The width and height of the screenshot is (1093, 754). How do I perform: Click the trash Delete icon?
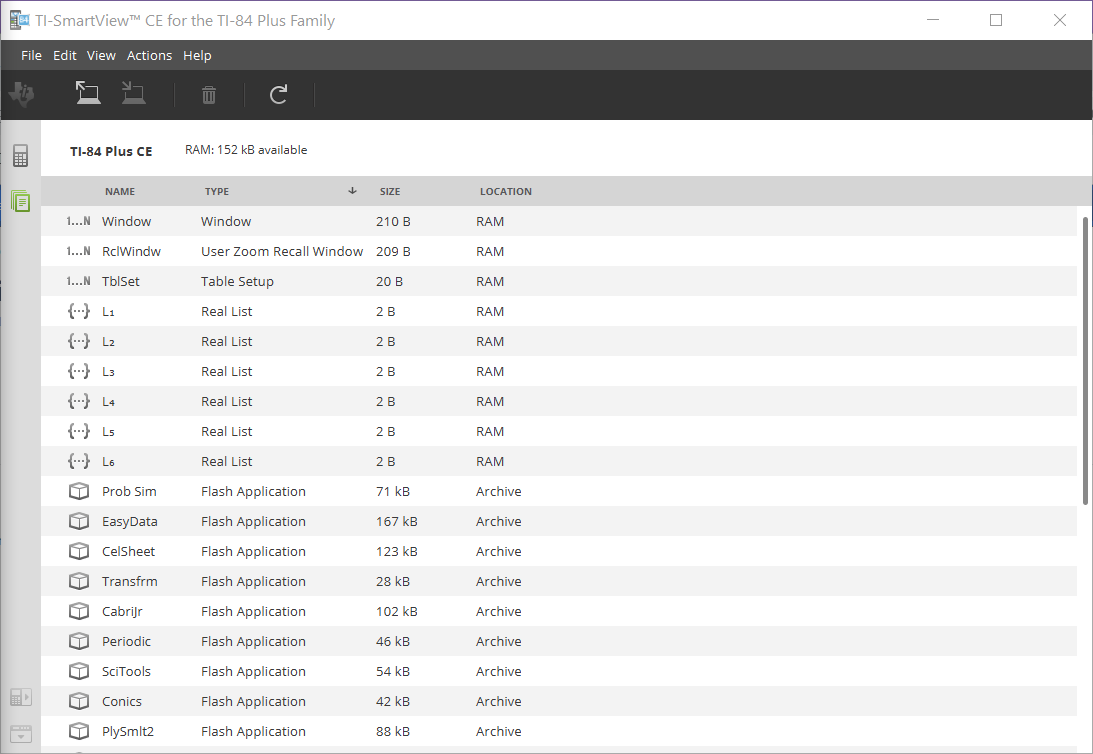click(209, 95)
